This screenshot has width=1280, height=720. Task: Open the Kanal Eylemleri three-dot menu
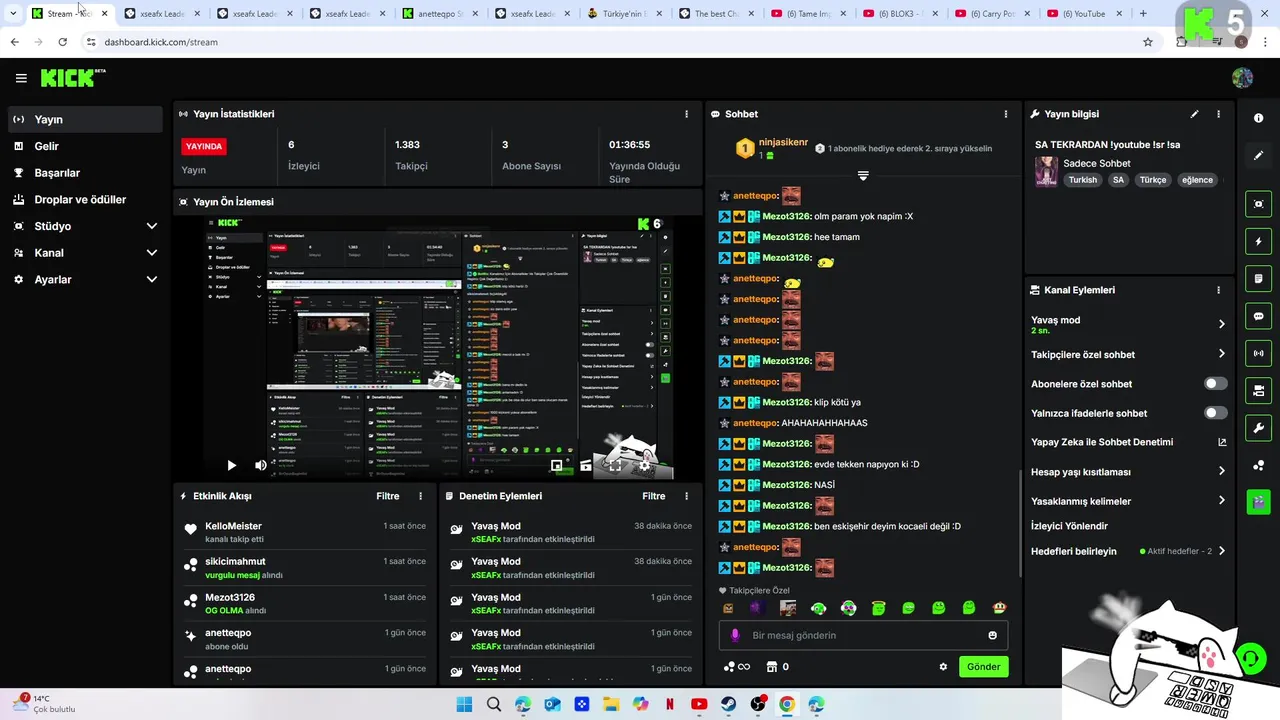click(x=1218, y=290)
